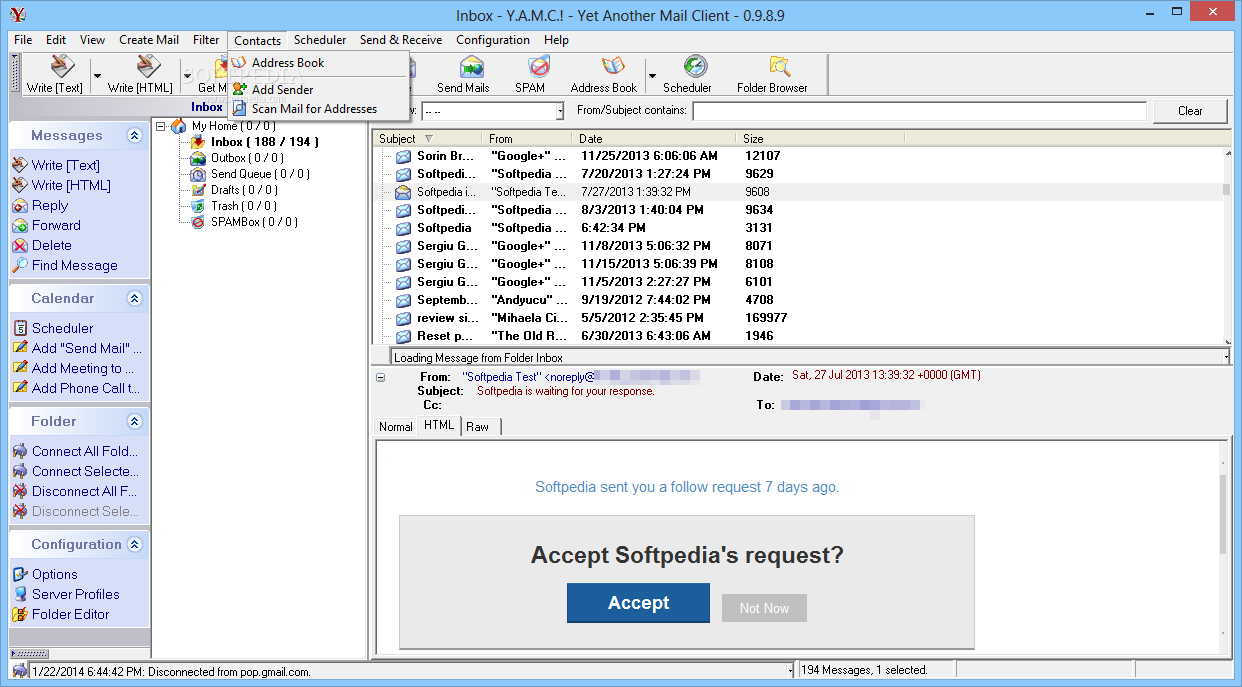This screenshot has width=1242, height=687.
Task: Select the Trash folder
Action: click(243, 206)
